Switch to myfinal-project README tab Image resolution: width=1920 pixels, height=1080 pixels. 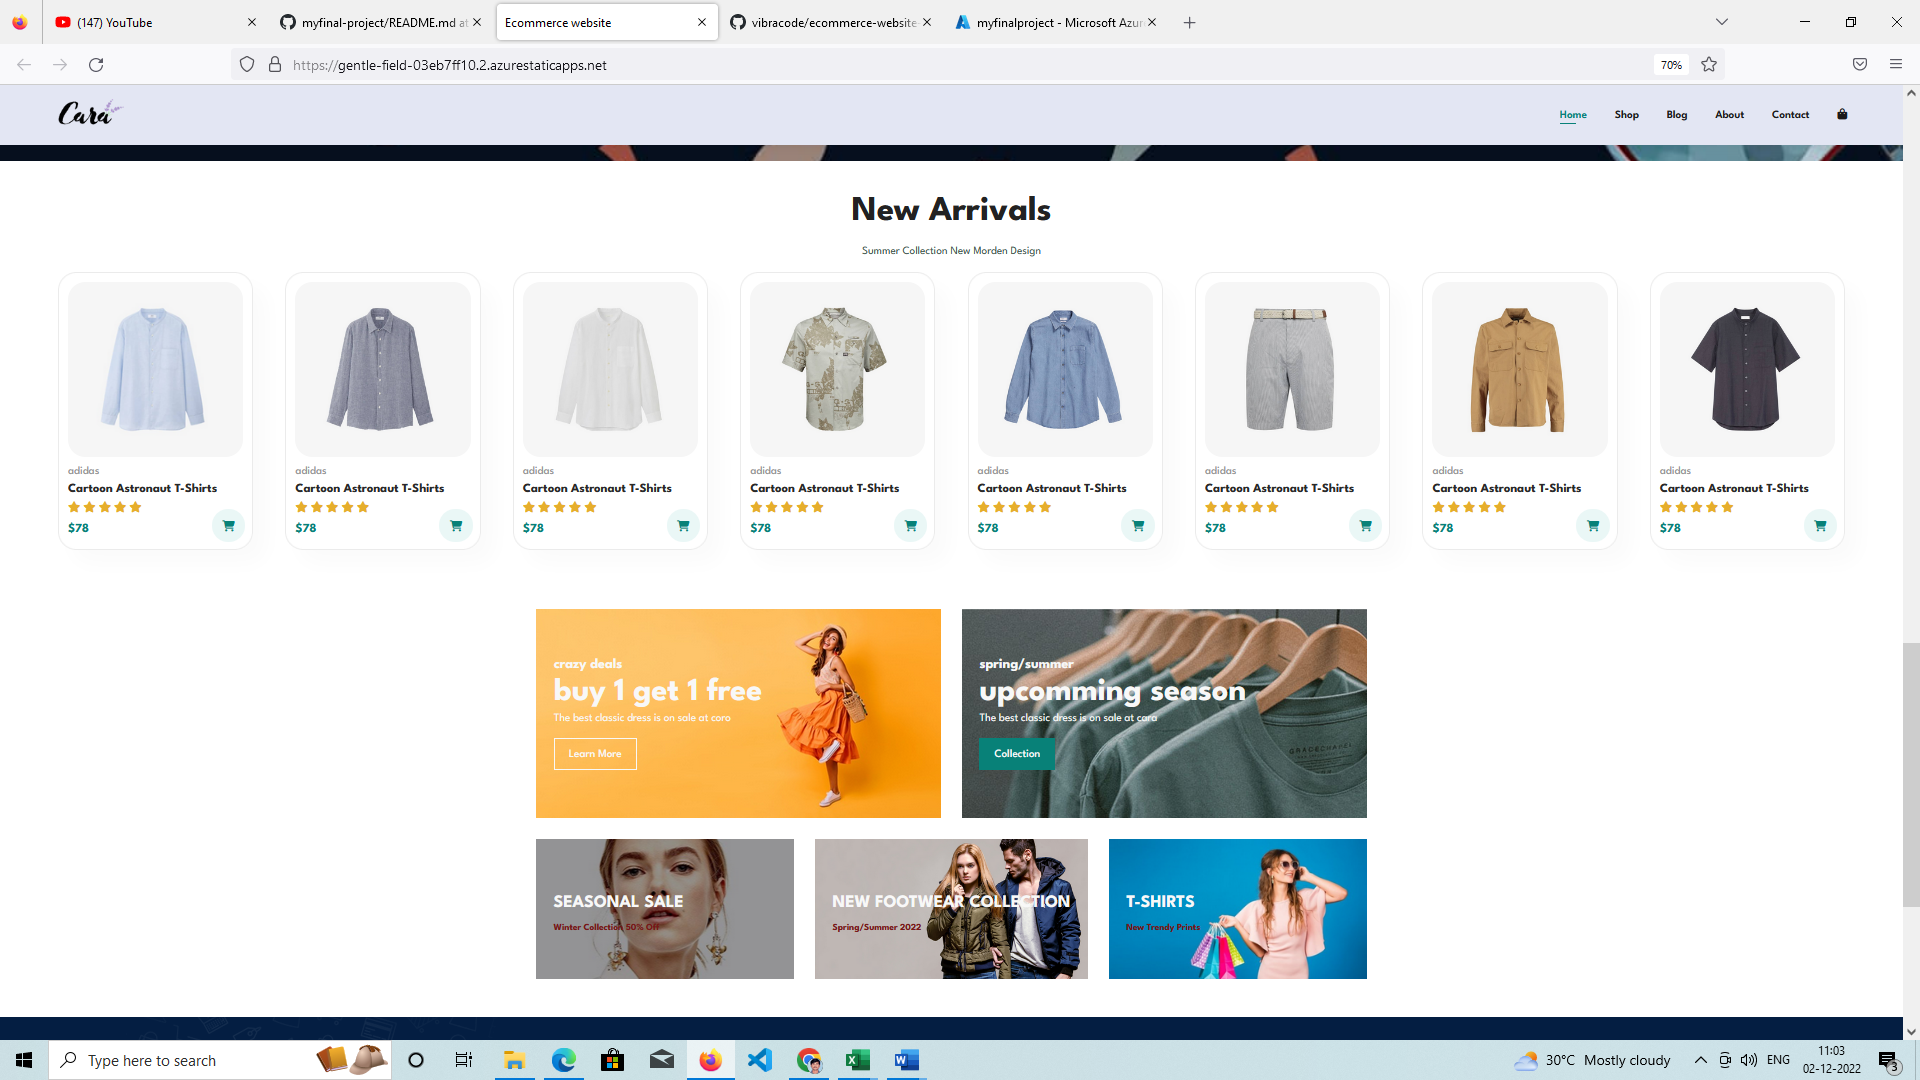click(x=380, y=22)
